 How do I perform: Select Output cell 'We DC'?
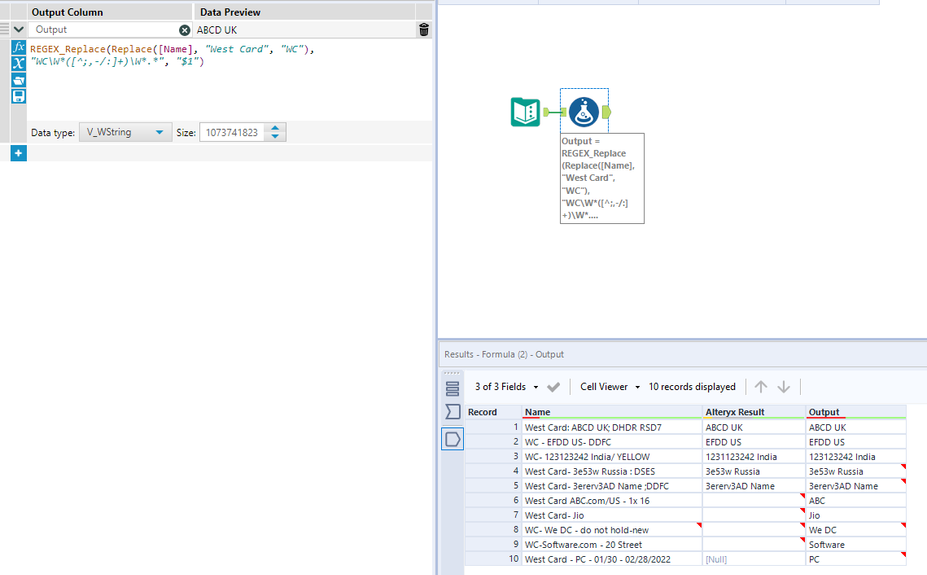point(855,530)
